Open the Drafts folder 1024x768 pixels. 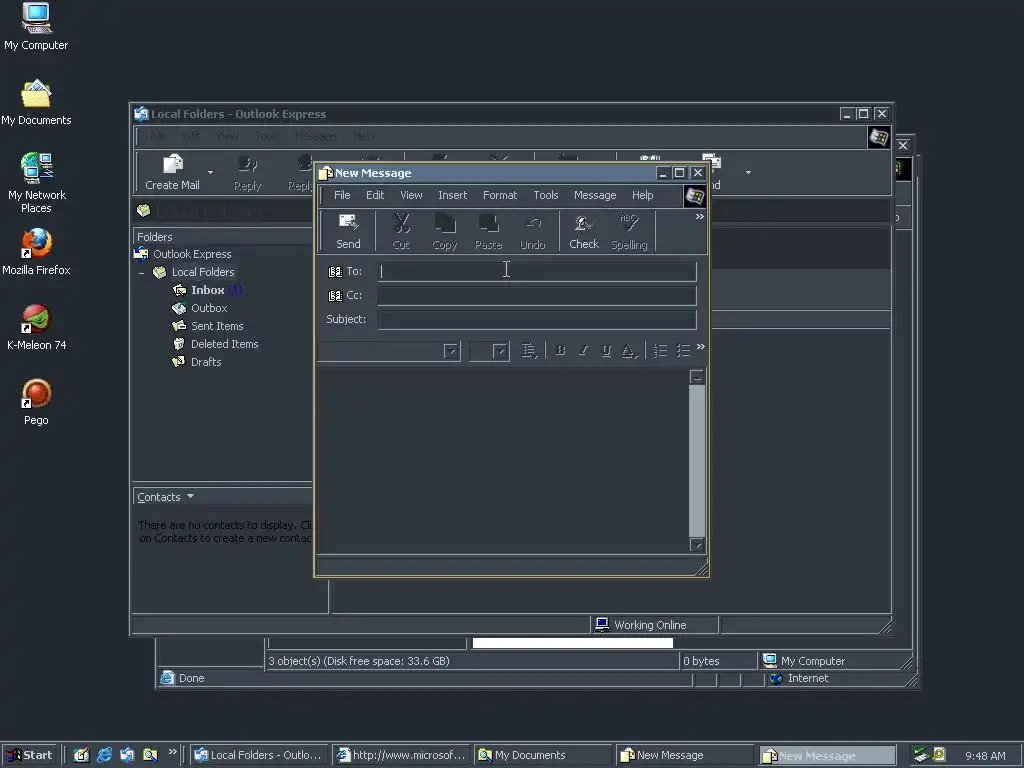click(x=205, y=362)
